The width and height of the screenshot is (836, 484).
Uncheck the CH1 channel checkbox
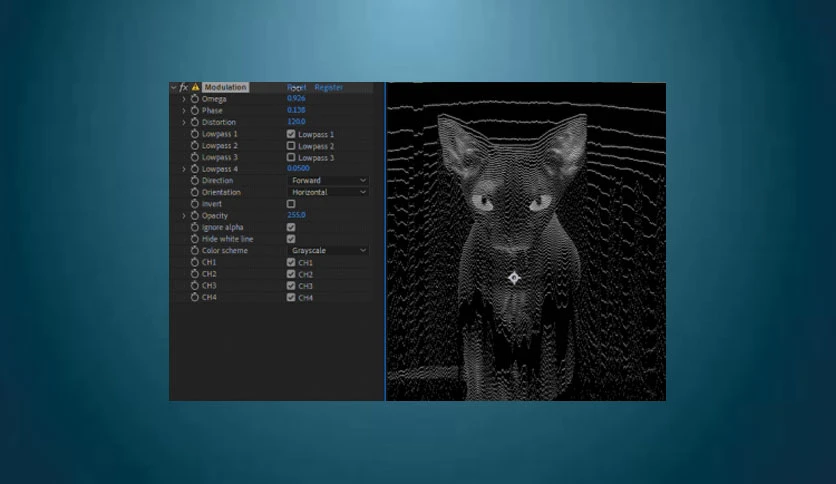click(291, 262)
